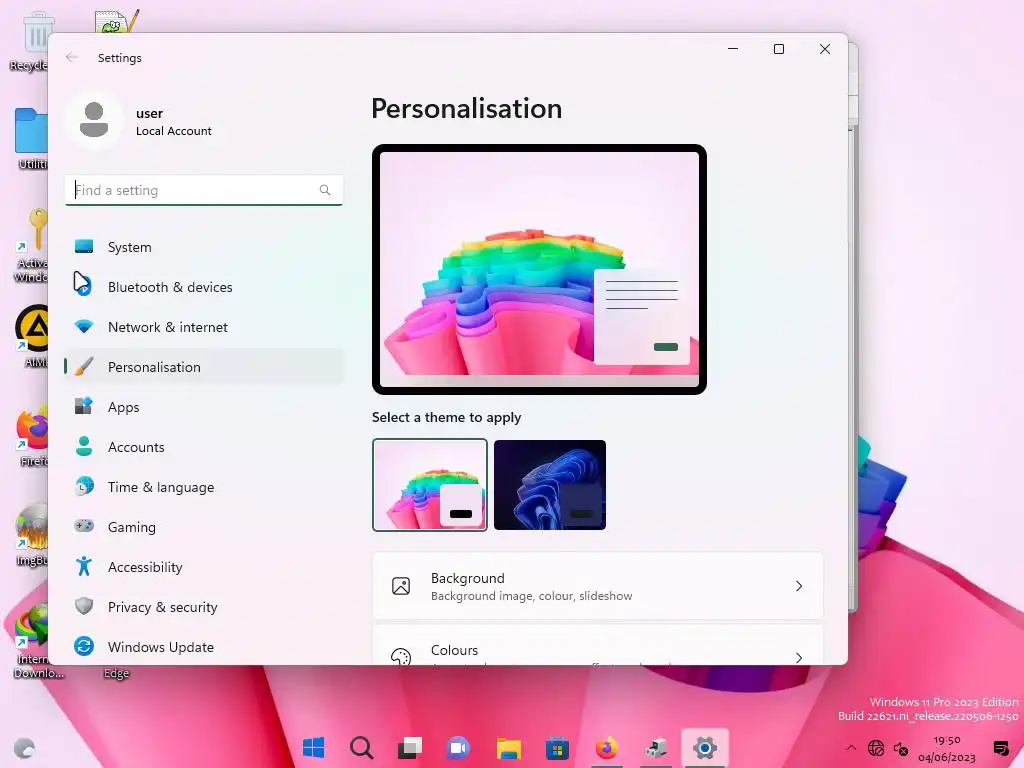Focus the Find a setting search box

coord(204,190)
